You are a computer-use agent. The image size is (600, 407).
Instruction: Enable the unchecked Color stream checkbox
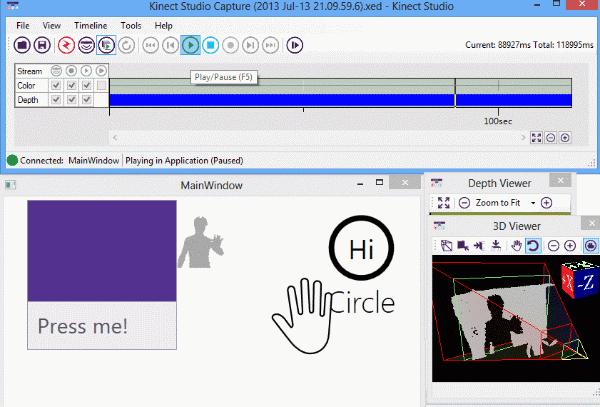pos(101,85)
